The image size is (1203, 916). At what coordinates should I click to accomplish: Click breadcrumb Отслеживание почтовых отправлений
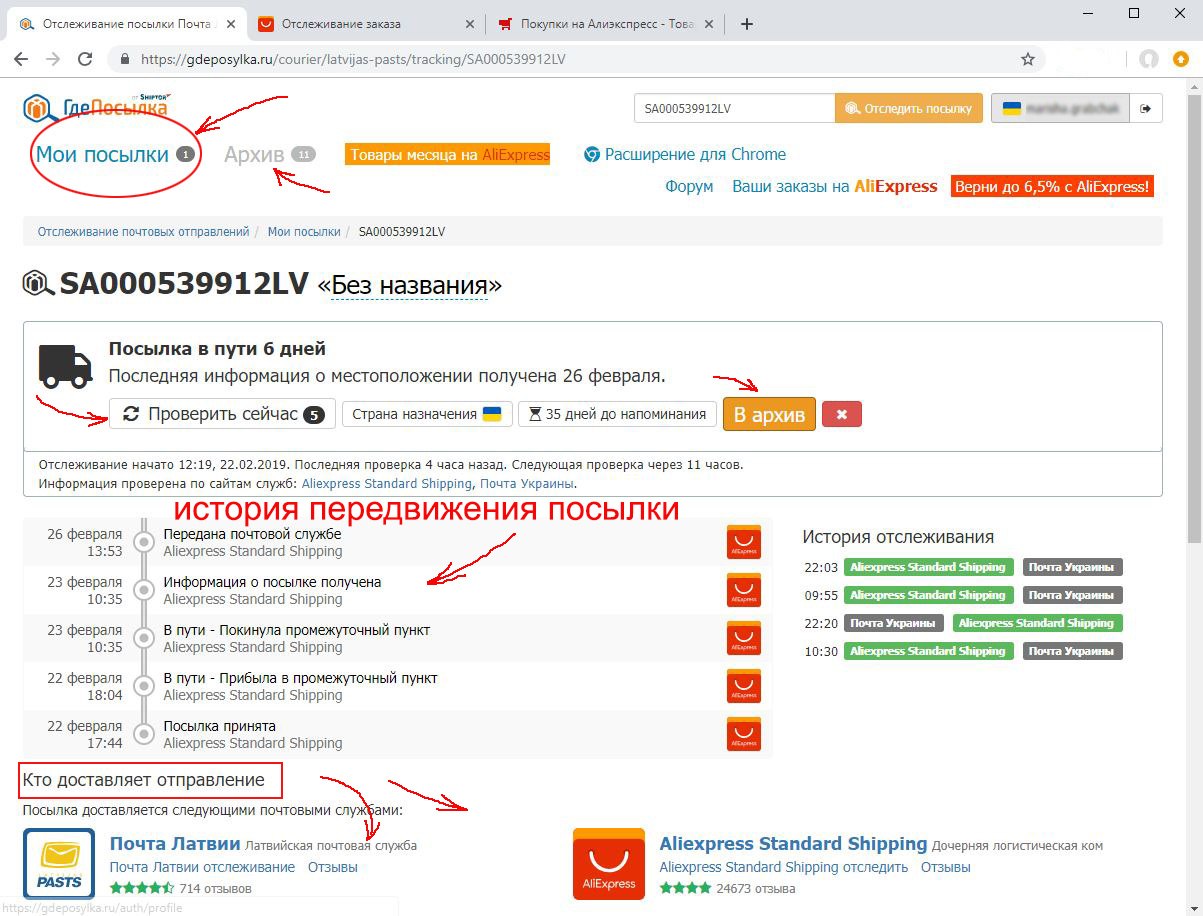[143, 231]
